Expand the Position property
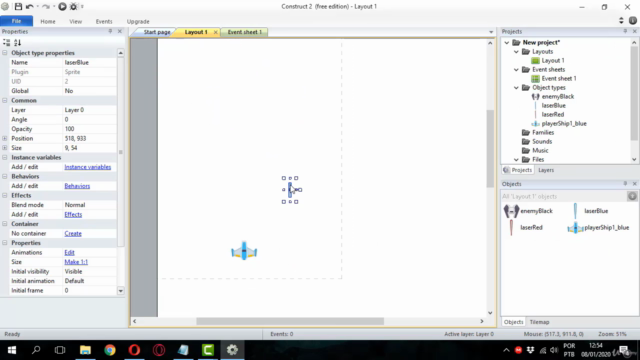Viewport: 640px width, 360px height. (4, 138)
